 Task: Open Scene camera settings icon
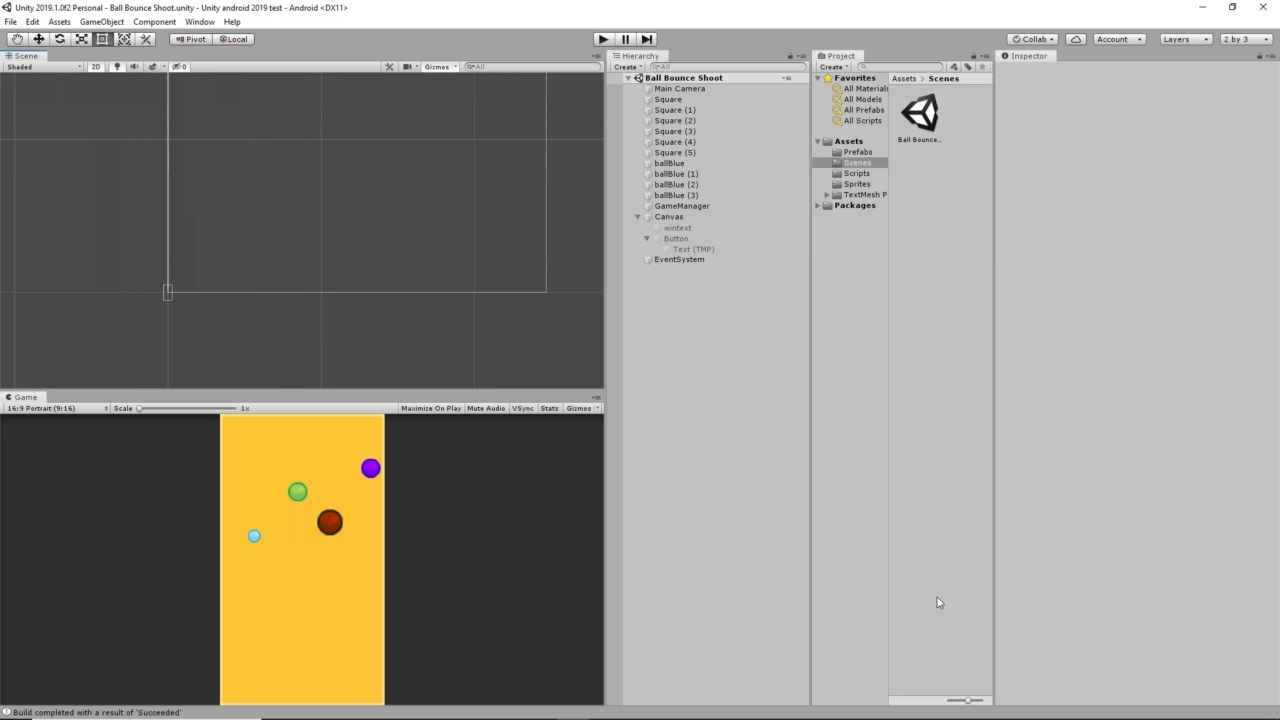(408, 67)
